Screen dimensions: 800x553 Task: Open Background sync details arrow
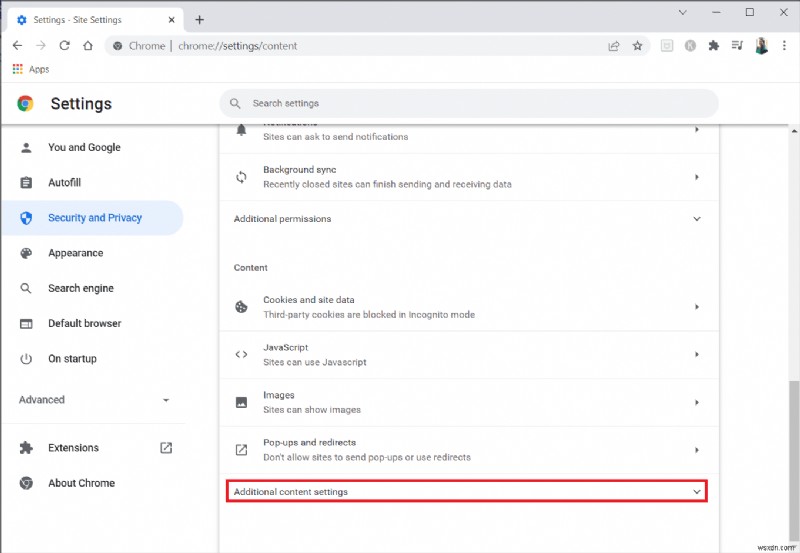[x=696, y=177]
